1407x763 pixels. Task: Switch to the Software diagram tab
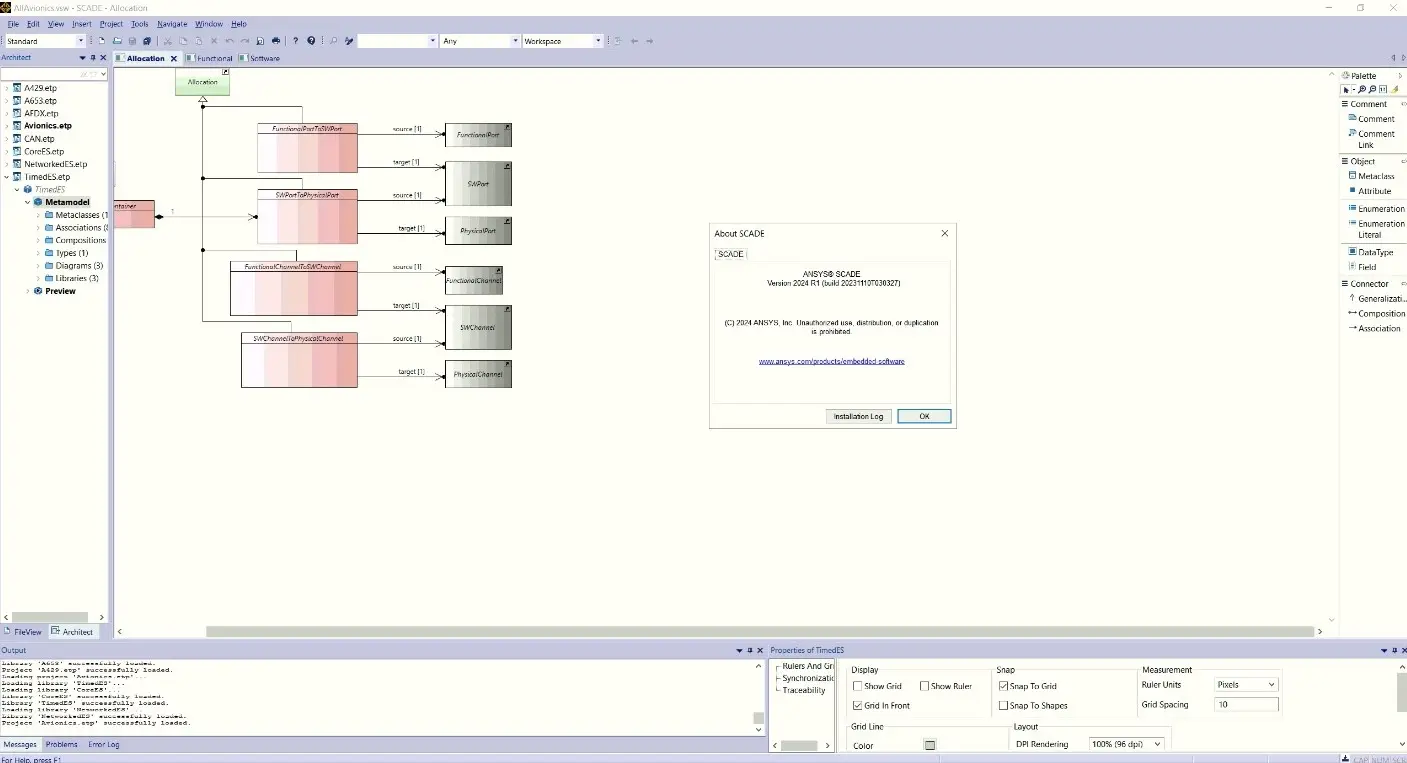pos(260,58)
